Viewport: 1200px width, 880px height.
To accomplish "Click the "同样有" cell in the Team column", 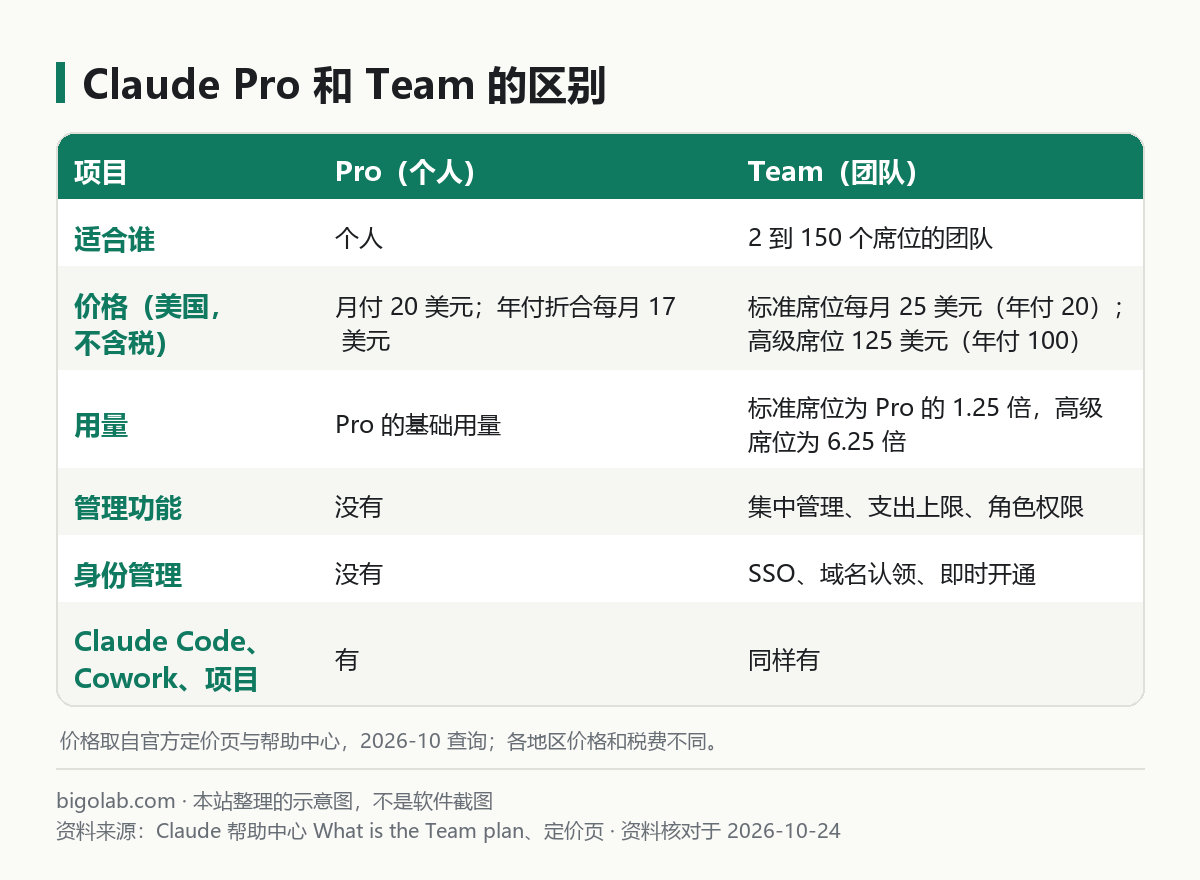I will point(784,661).
